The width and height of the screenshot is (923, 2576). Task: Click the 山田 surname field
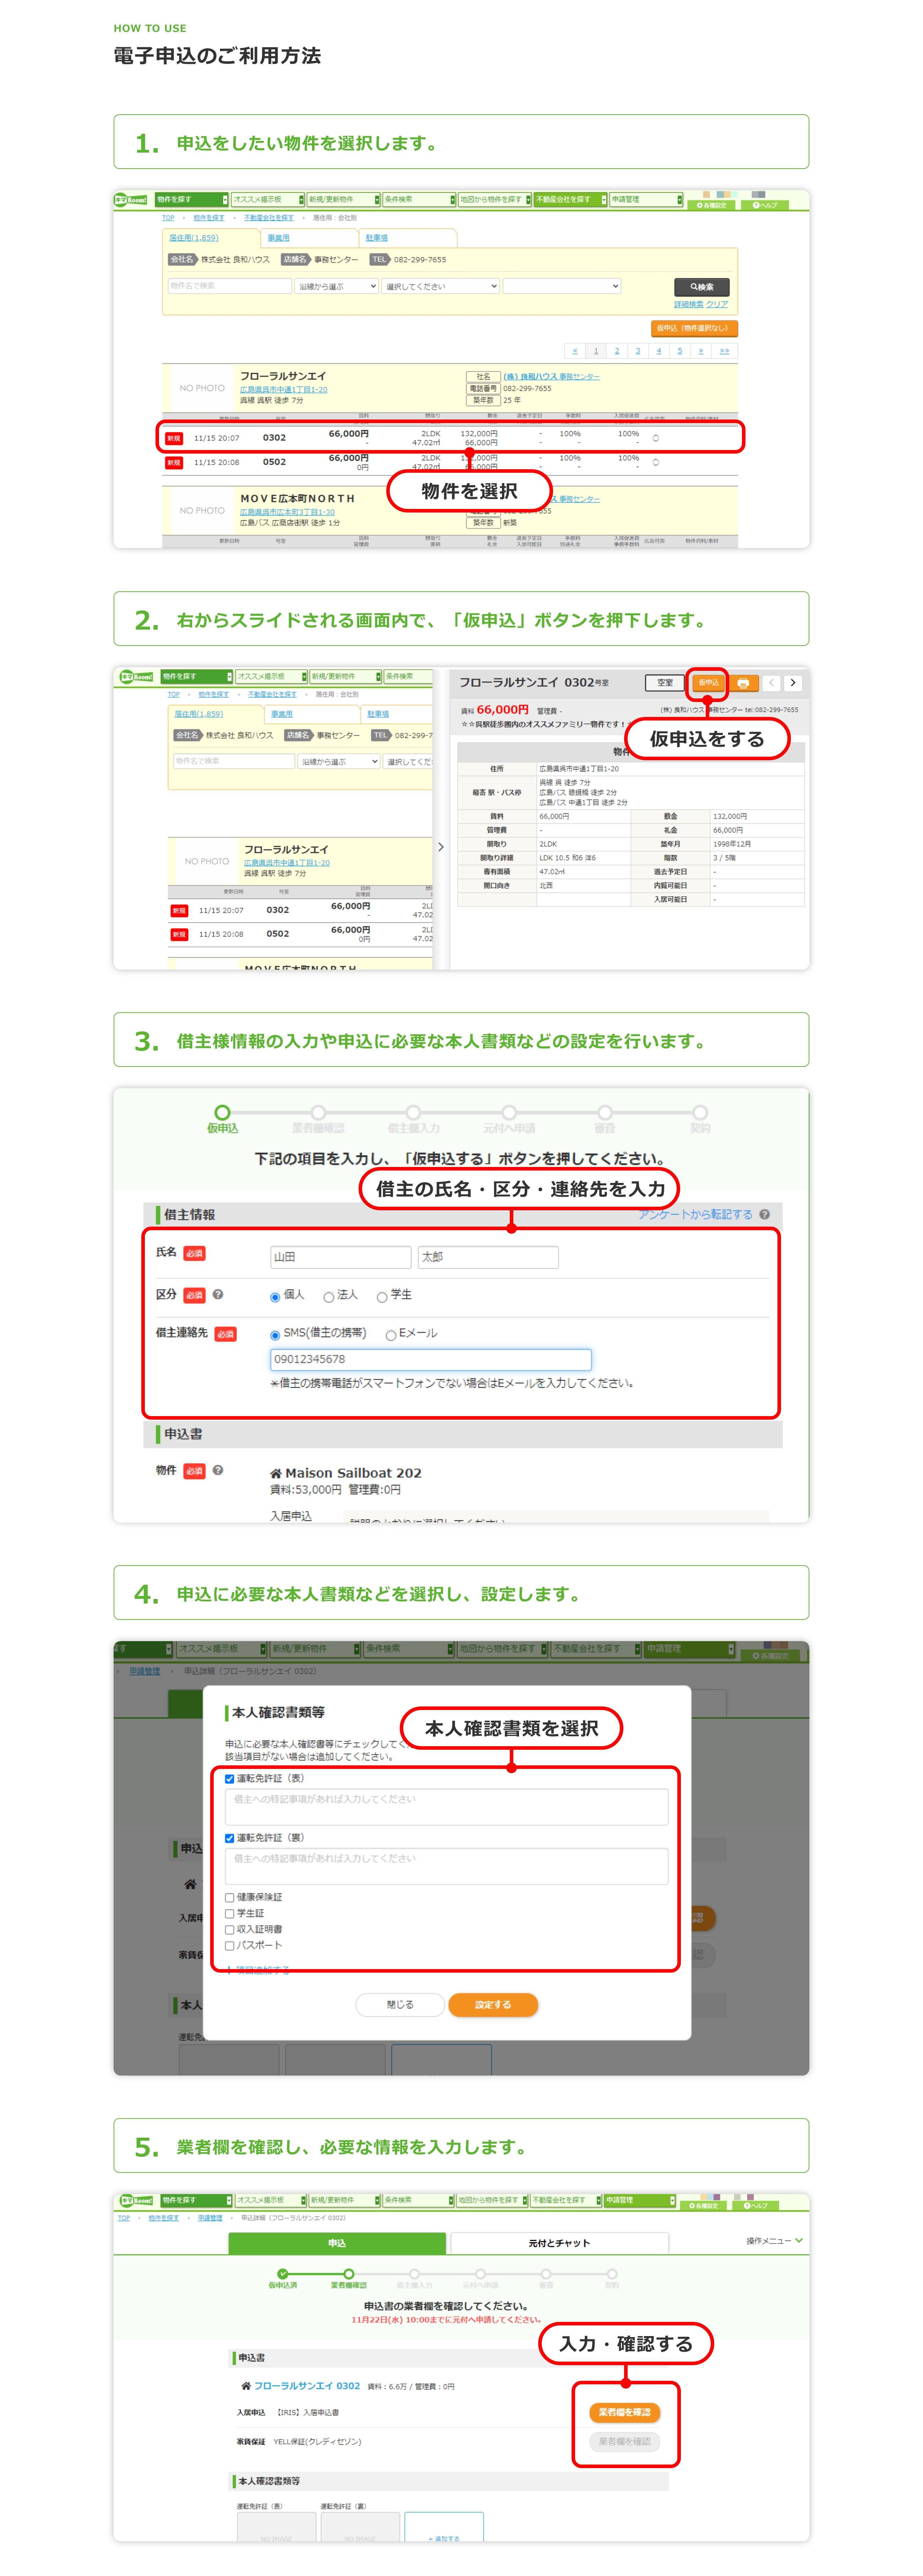coord(341,1257)
